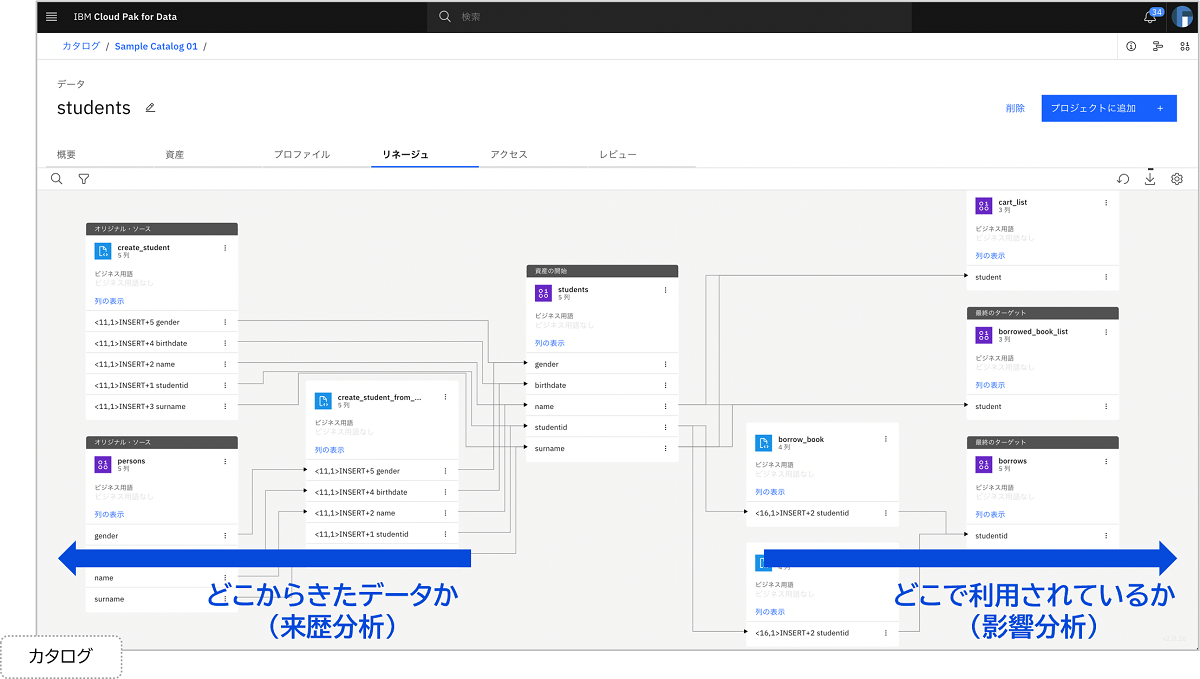Click the top 検索 search field
Viewport: 1200px width, 679px height.
point(670,17)
